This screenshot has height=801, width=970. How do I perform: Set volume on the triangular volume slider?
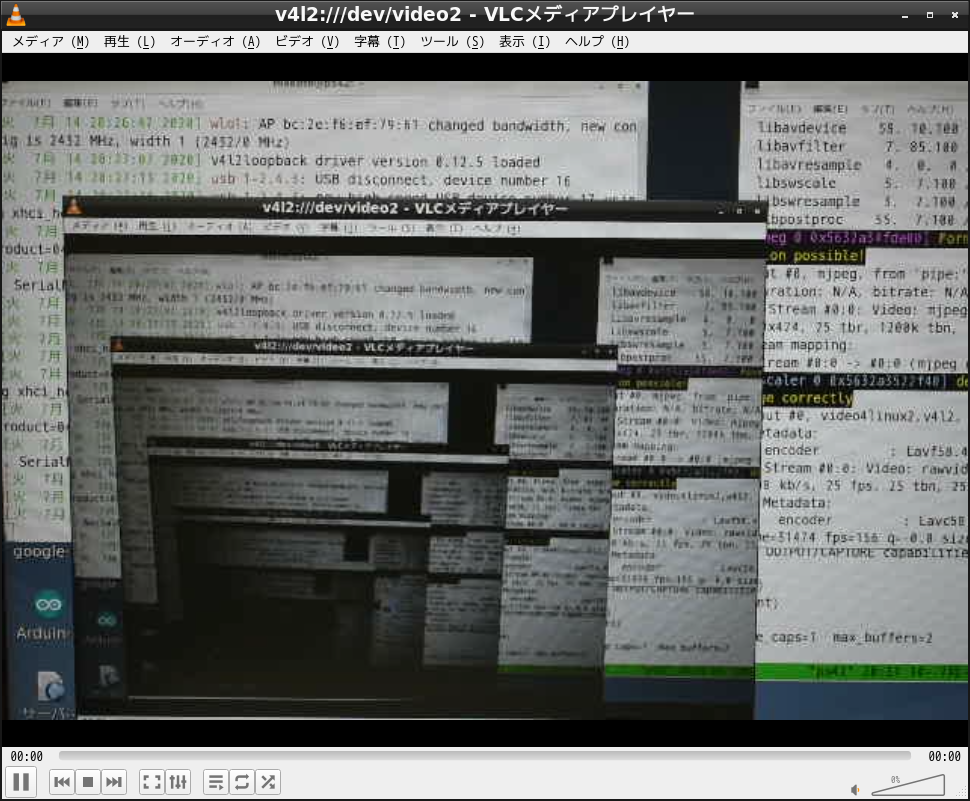908,786
